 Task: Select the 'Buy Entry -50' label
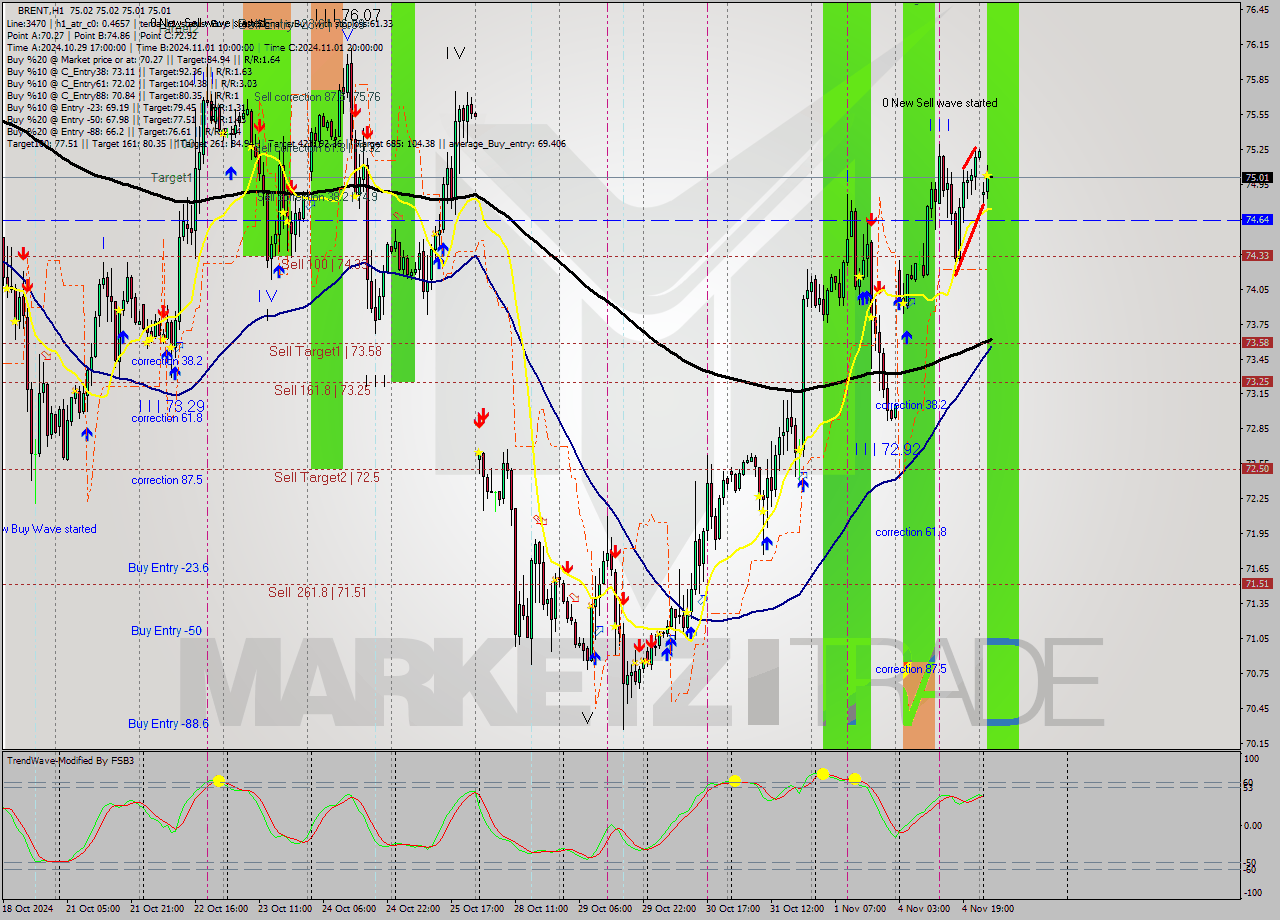tap(166, 630)
